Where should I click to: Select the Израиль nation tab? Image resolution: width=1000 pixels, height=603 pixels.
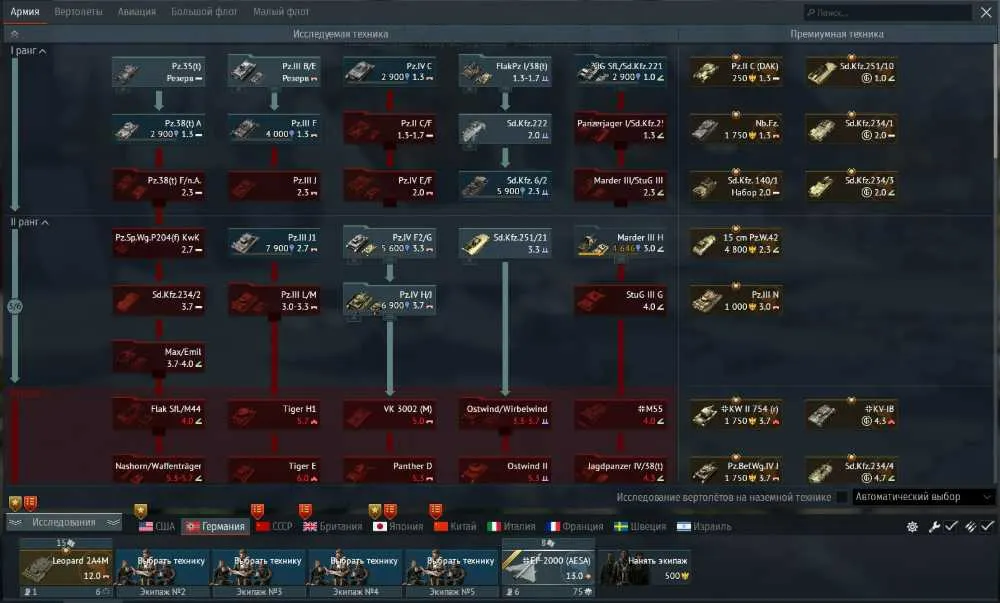pos(703,527)
